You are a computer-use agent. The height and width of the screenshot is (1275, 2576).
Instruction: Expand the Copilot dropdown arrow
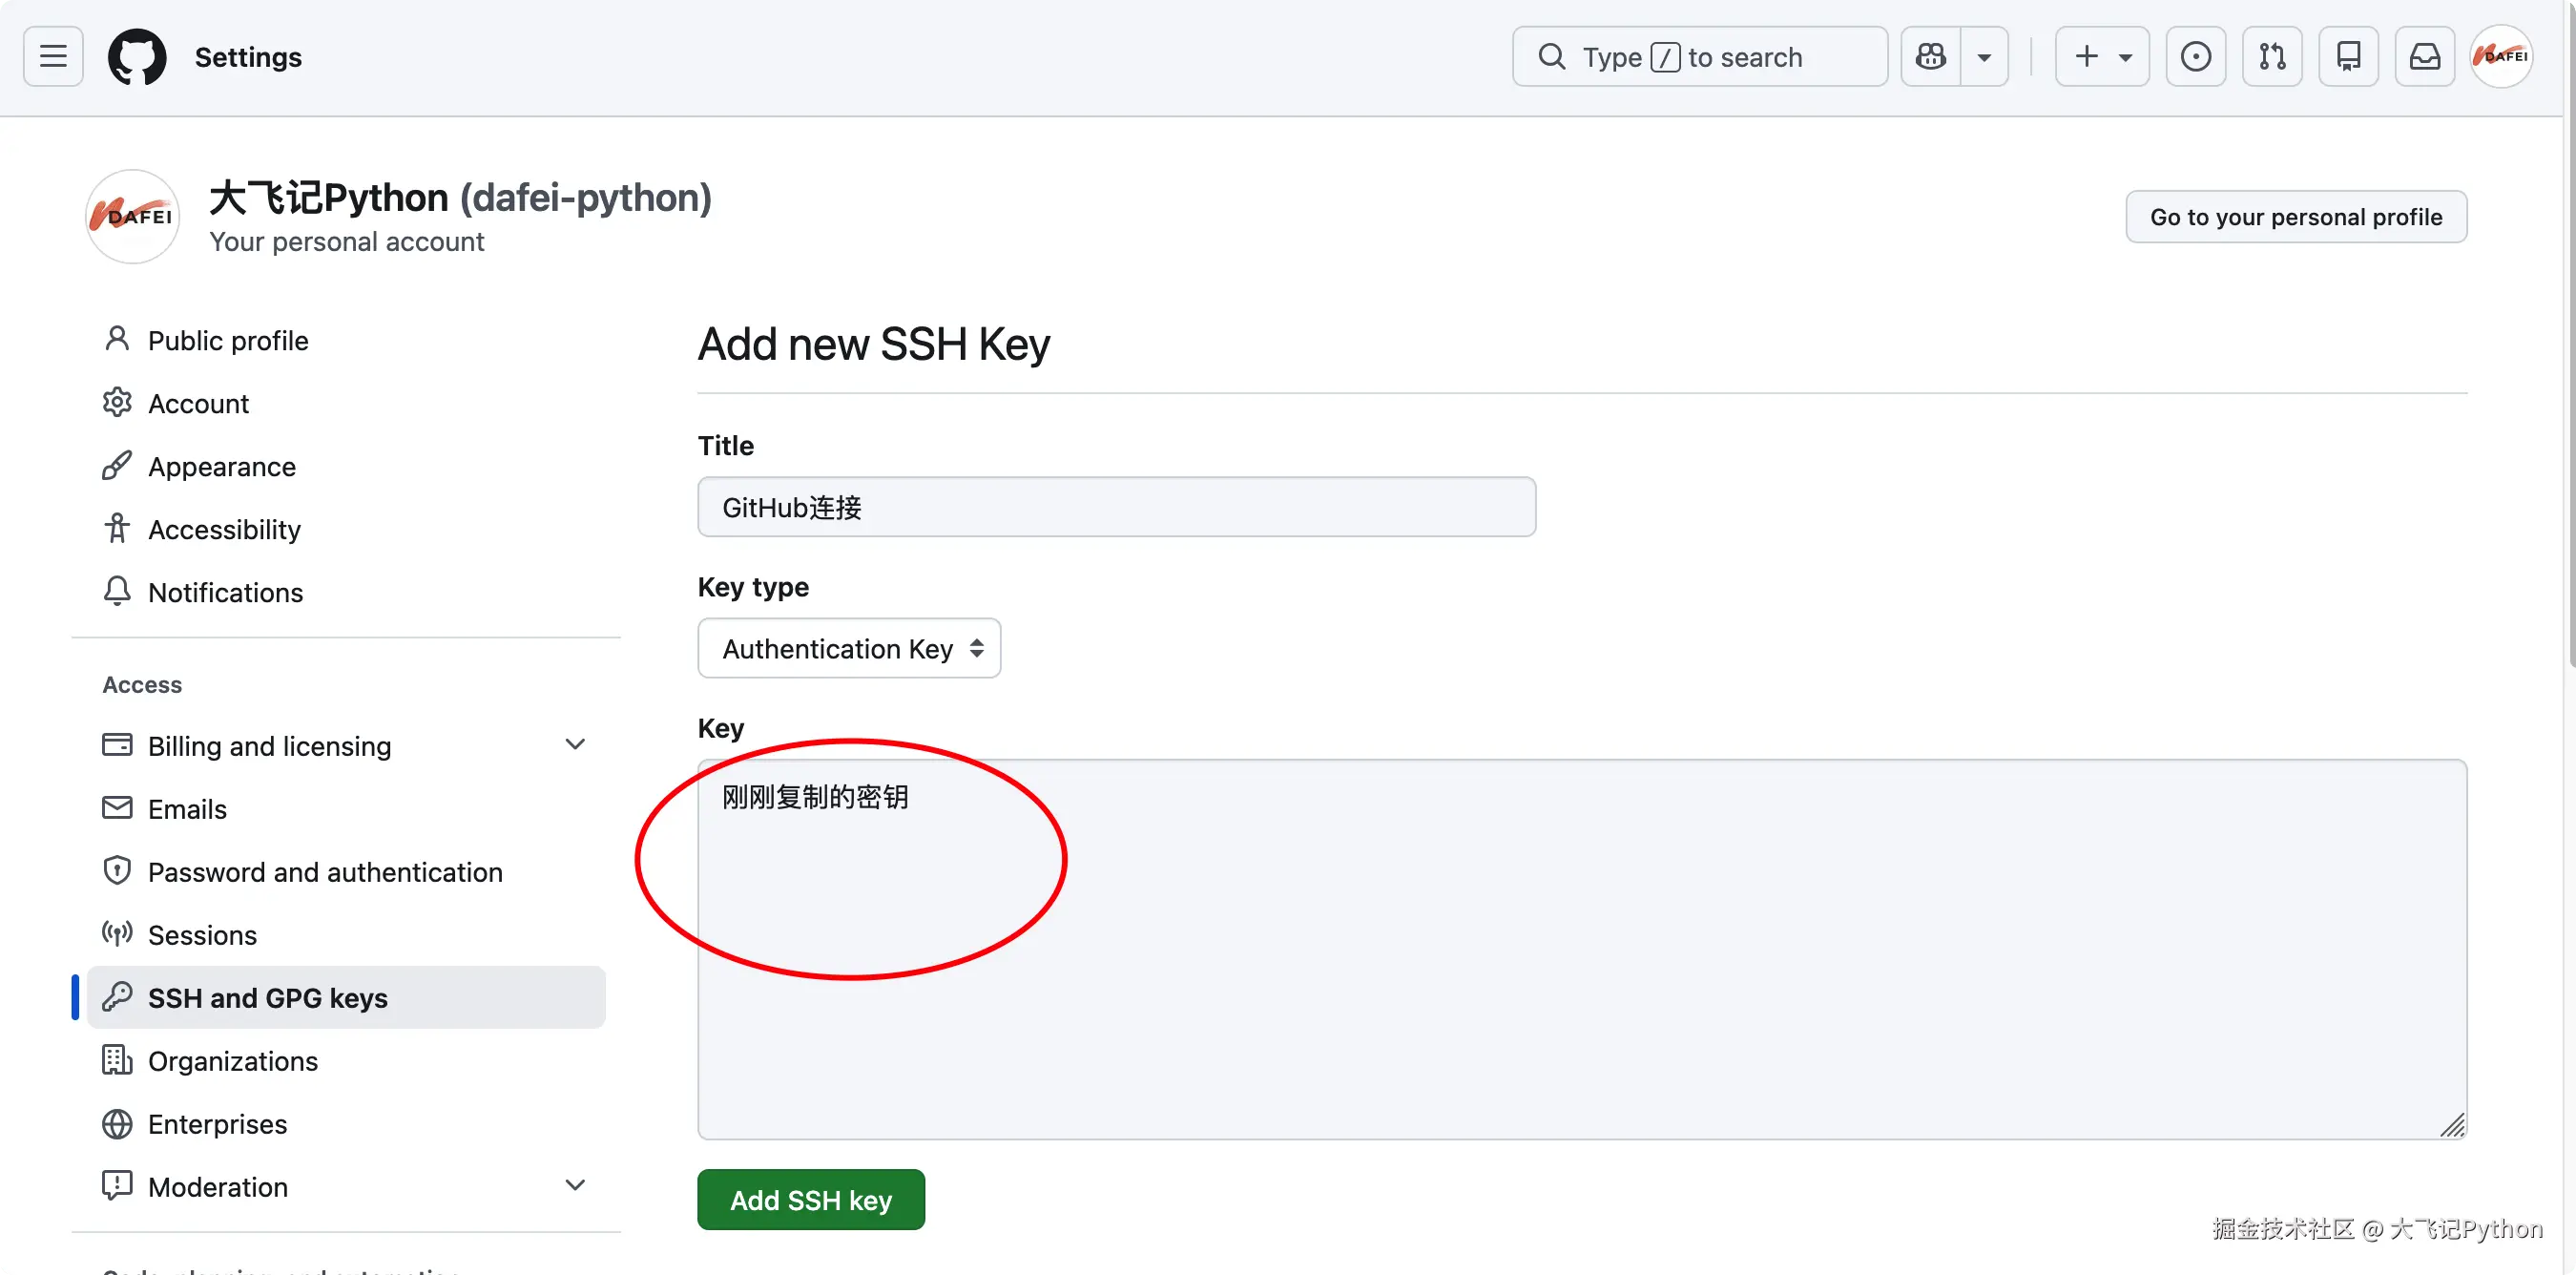point(1984,57)
